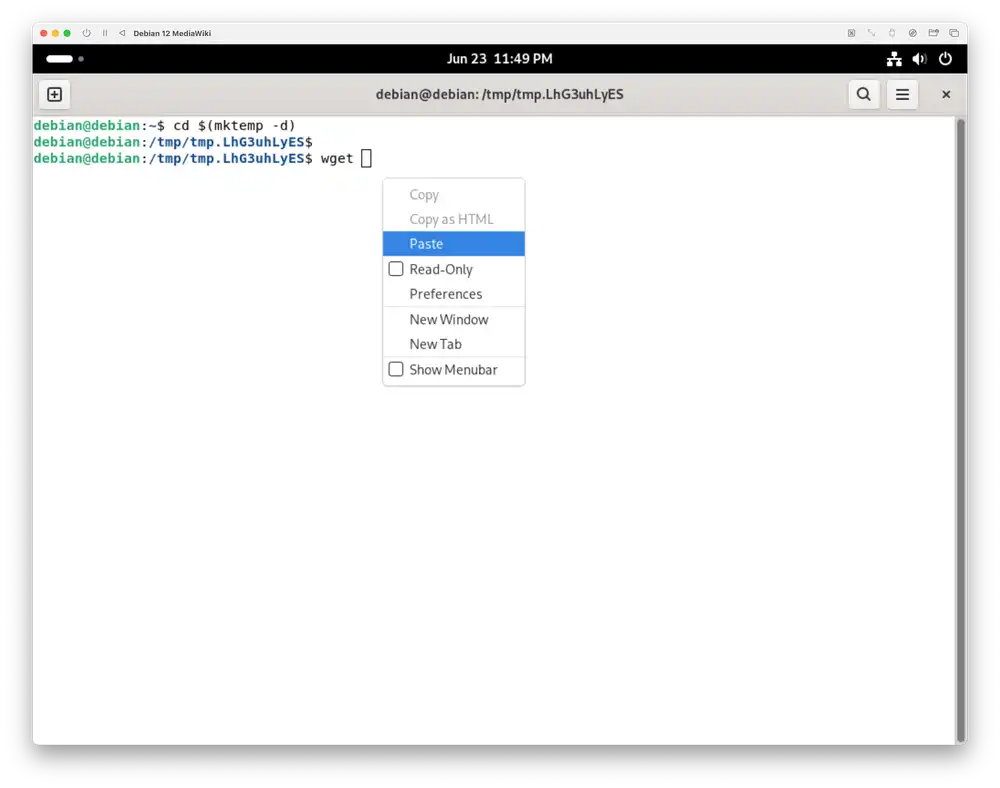Open a new terminal tab with plus icon

click(55, 94)
